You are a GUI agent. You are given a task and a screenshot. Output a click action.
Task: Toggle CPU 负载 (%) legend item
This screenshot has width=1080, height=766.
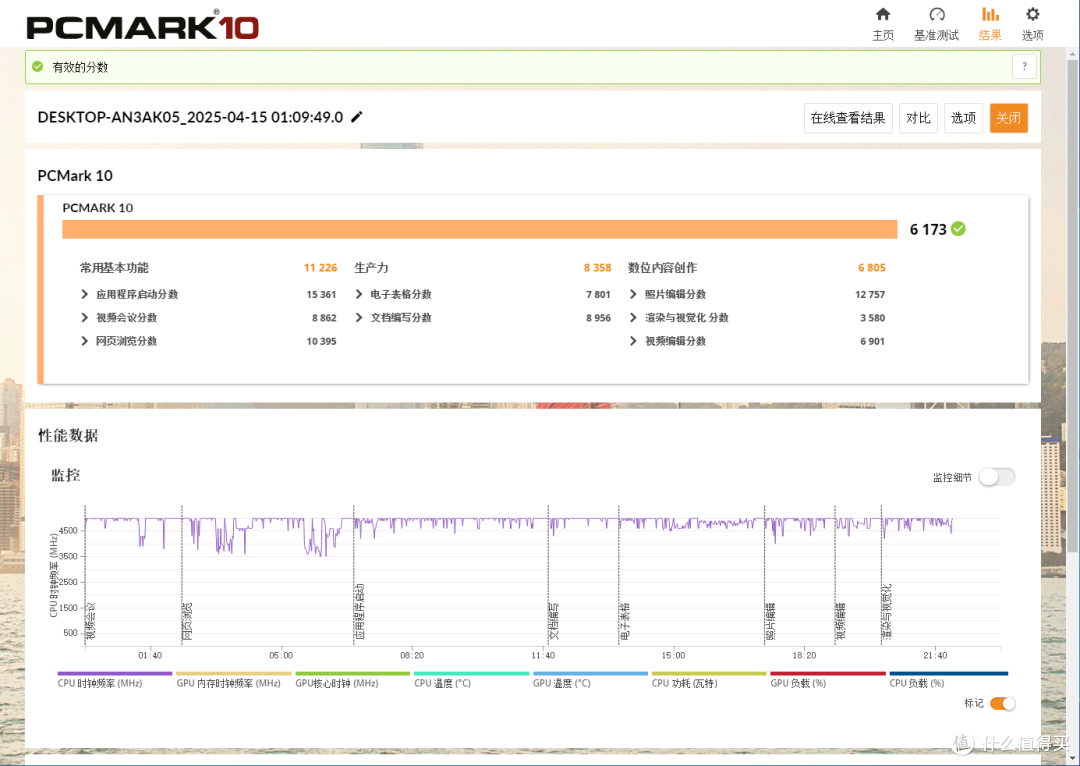coord(948,679)
